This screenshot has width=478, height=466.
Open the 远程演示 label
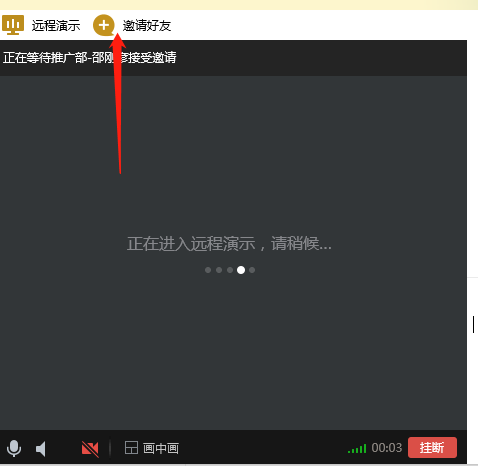coord(56,26)
